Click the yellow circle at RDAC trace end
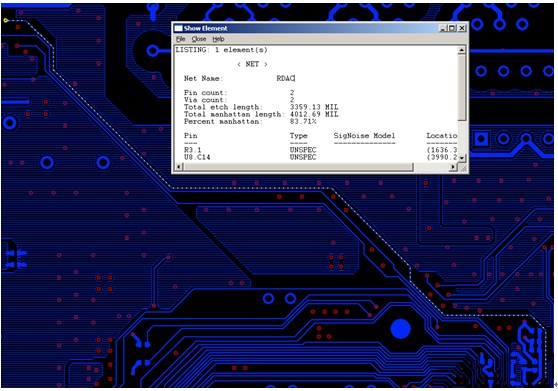Image resolution: width=558 pixels, height=391 pixels. 5,20
